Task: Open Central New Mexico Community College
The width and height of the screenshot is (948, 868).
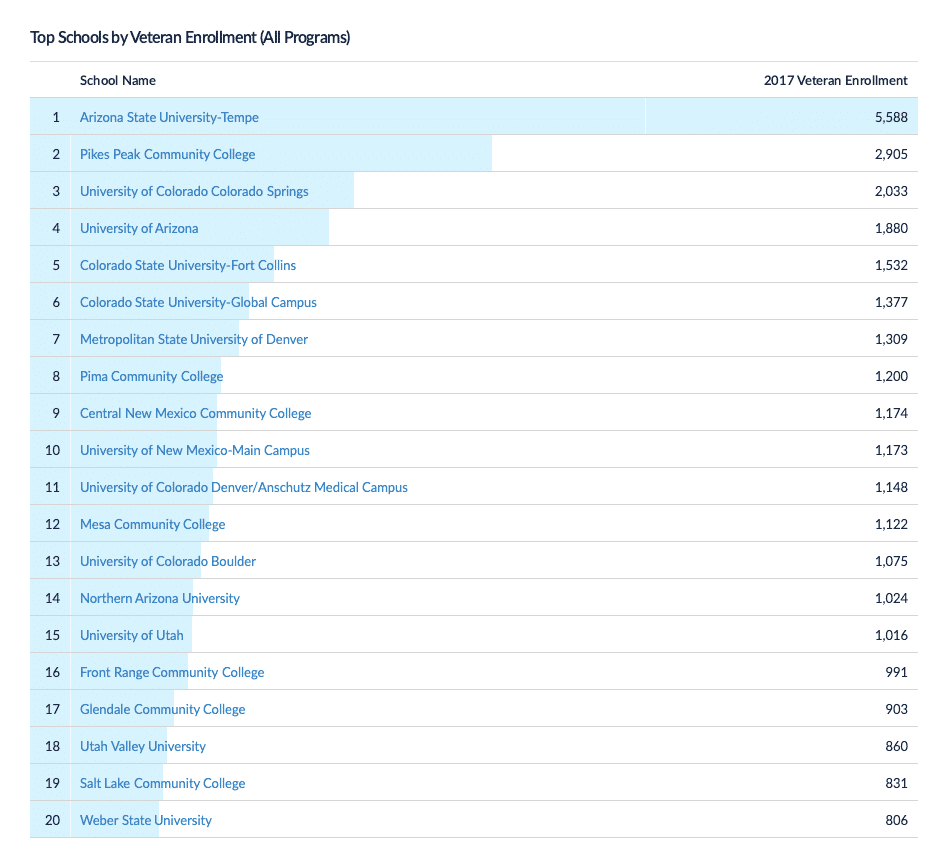Action: tap(195, 413)
